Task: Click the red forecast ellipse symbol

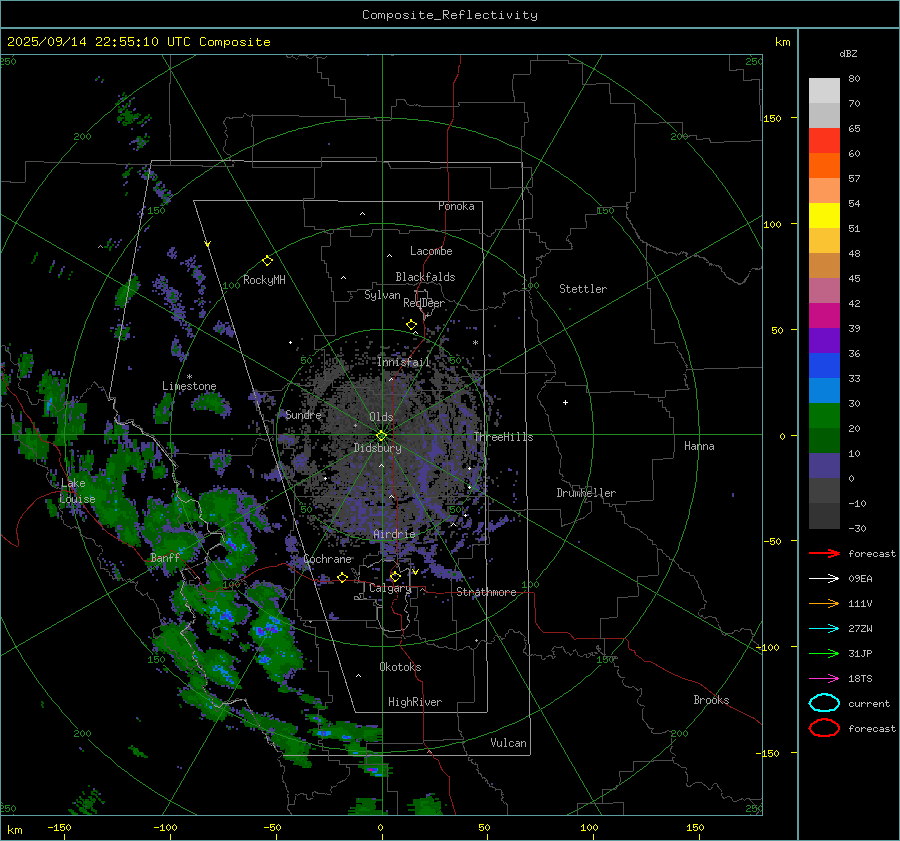Action: click(824, 728)
